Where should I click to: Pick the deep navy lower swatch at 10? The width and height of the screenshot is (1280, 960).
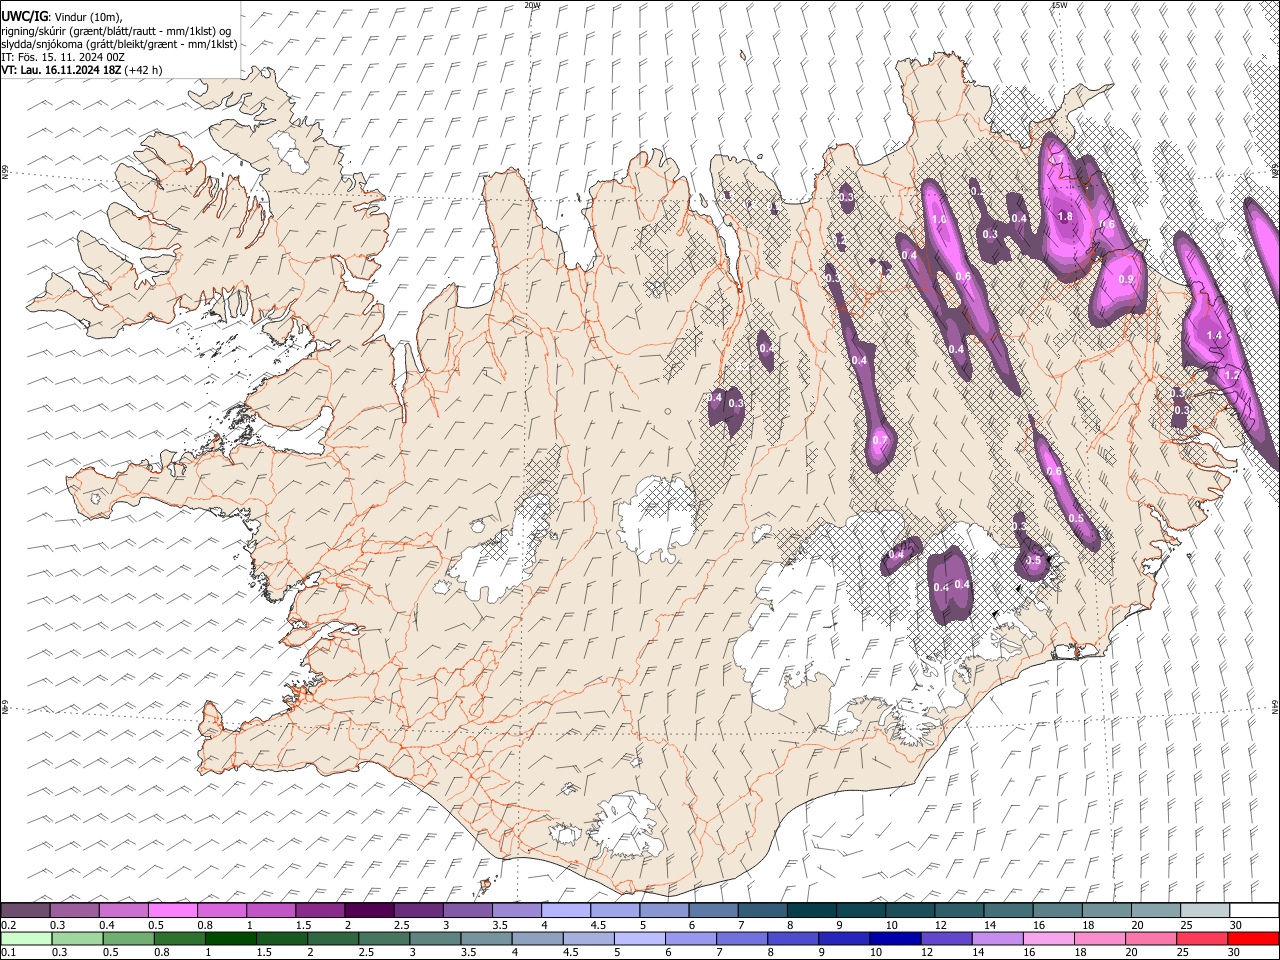(x=894, y=938)
